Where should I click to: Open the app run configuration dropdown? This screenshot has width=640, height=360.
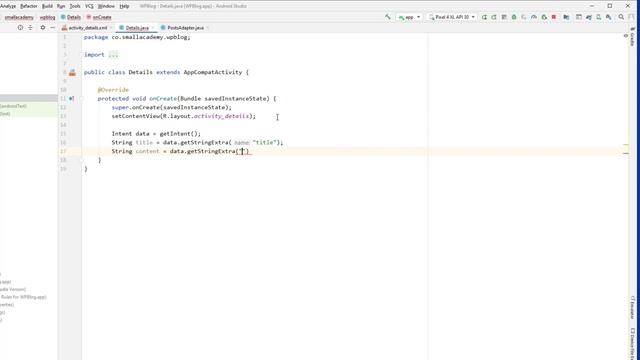point(409,17)
